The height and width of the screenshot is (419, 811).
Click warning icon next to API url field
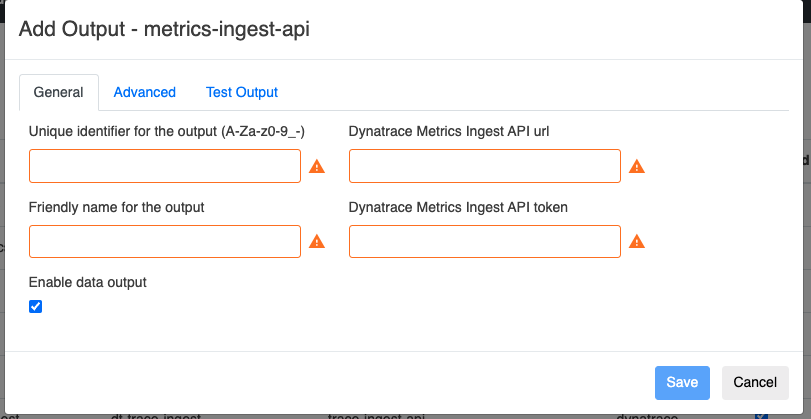(x=637, y=167)
